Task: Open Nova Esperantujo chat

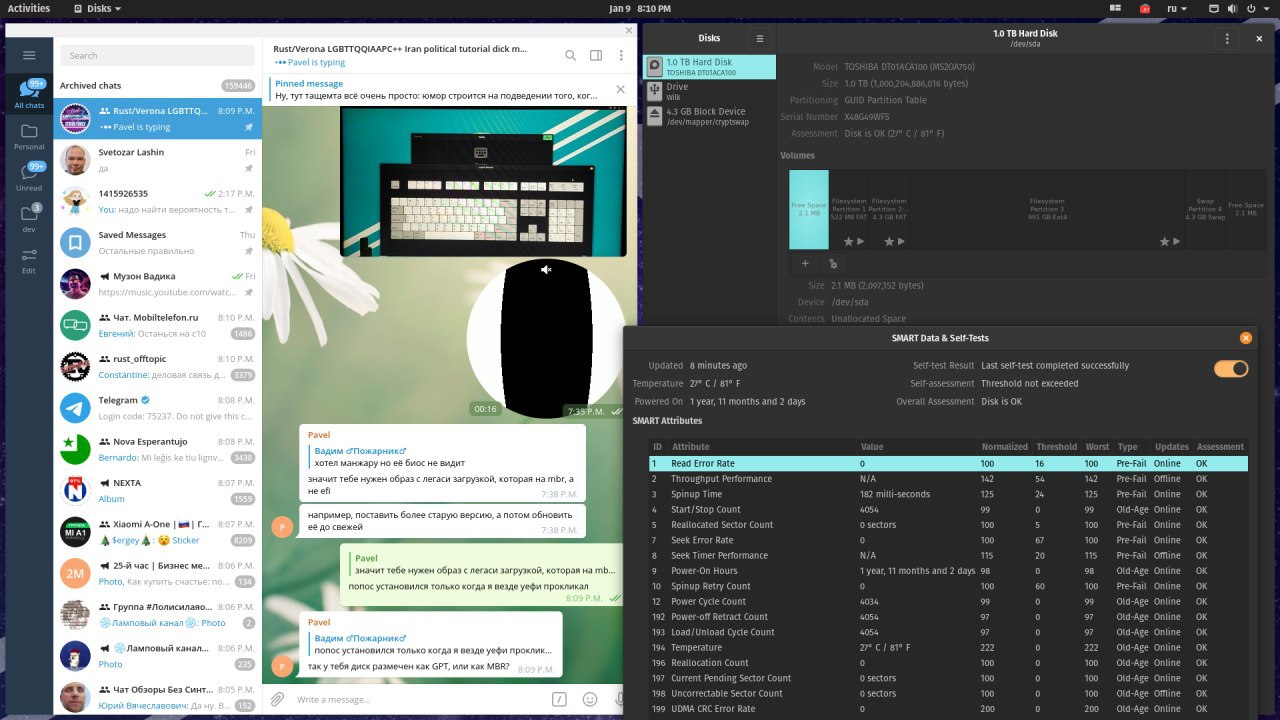Action: click(x=158, y=449)
